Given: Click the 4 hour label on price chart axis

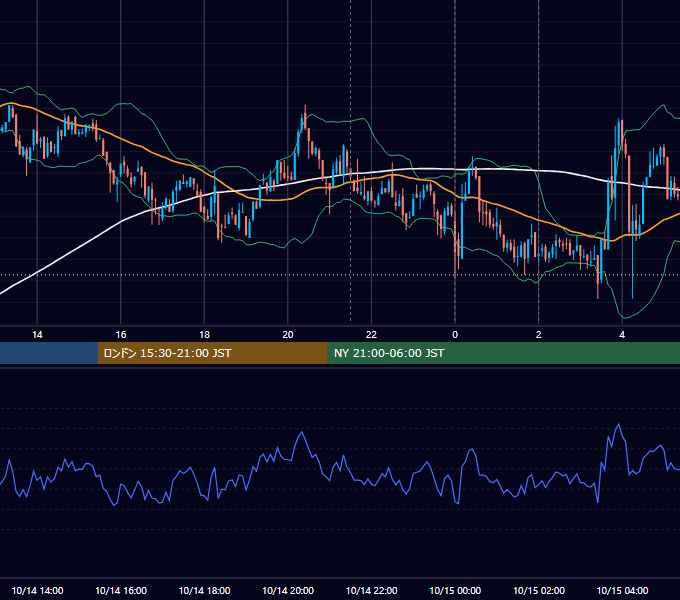Looking at the screenshot, I should tap(622, 335).
